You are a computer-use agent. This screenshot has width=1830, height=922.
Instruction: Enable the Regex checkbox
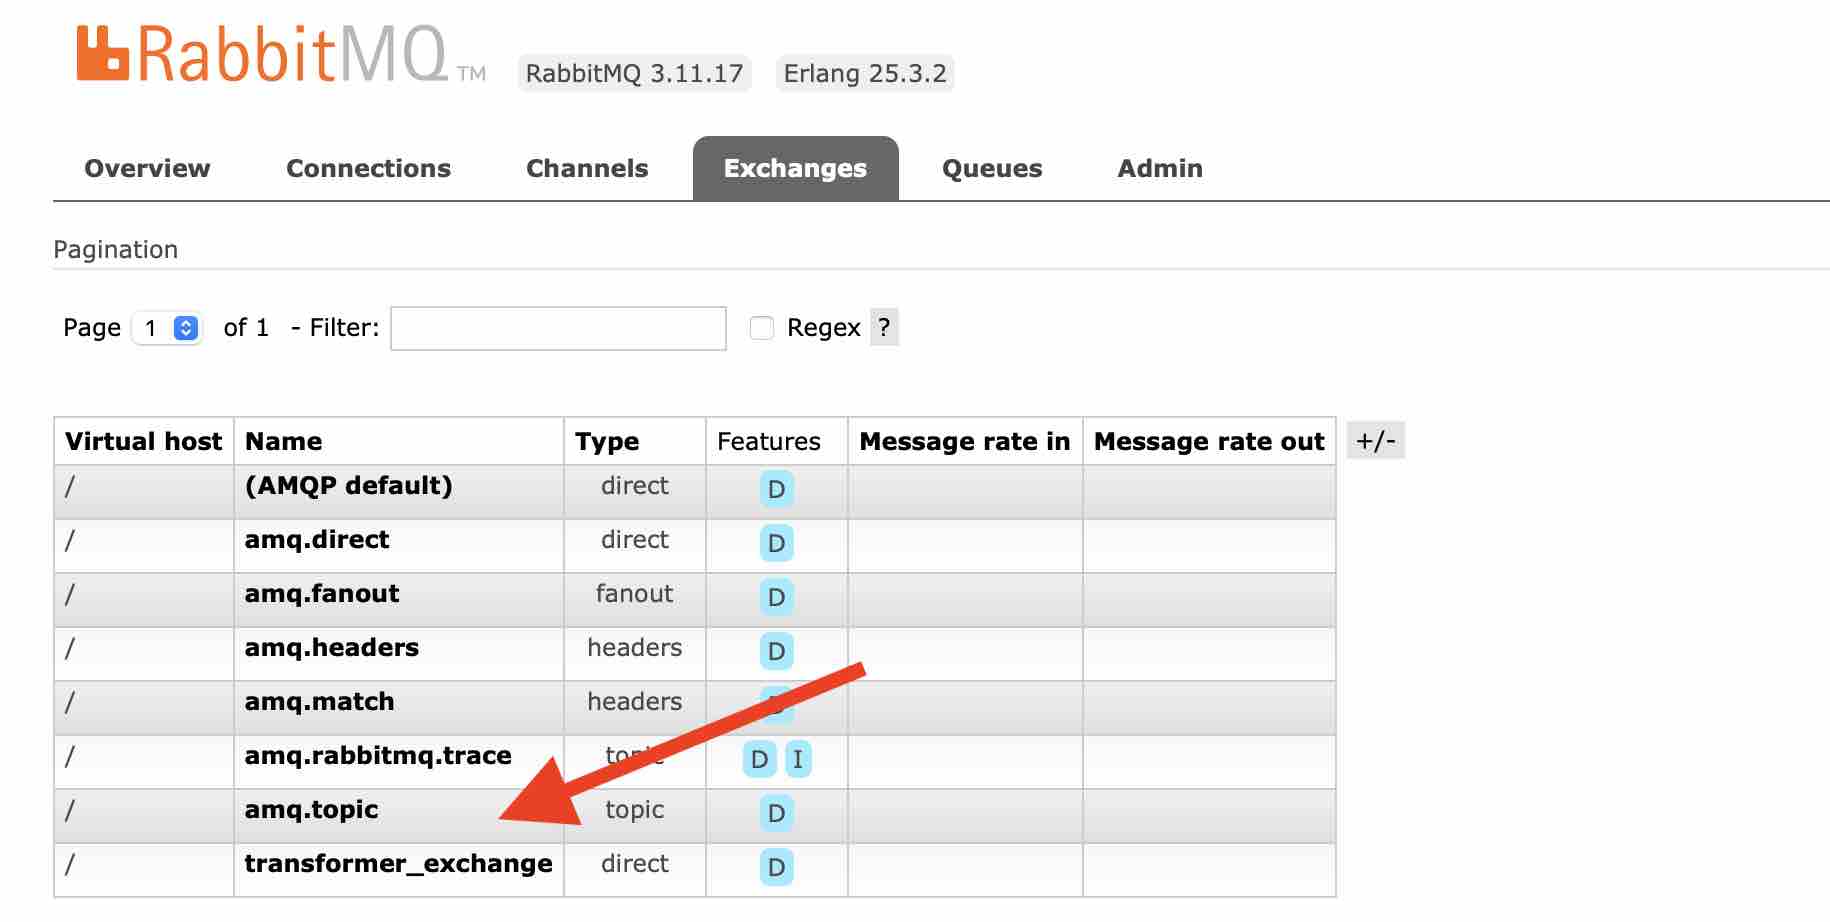(x=761, y=327)
